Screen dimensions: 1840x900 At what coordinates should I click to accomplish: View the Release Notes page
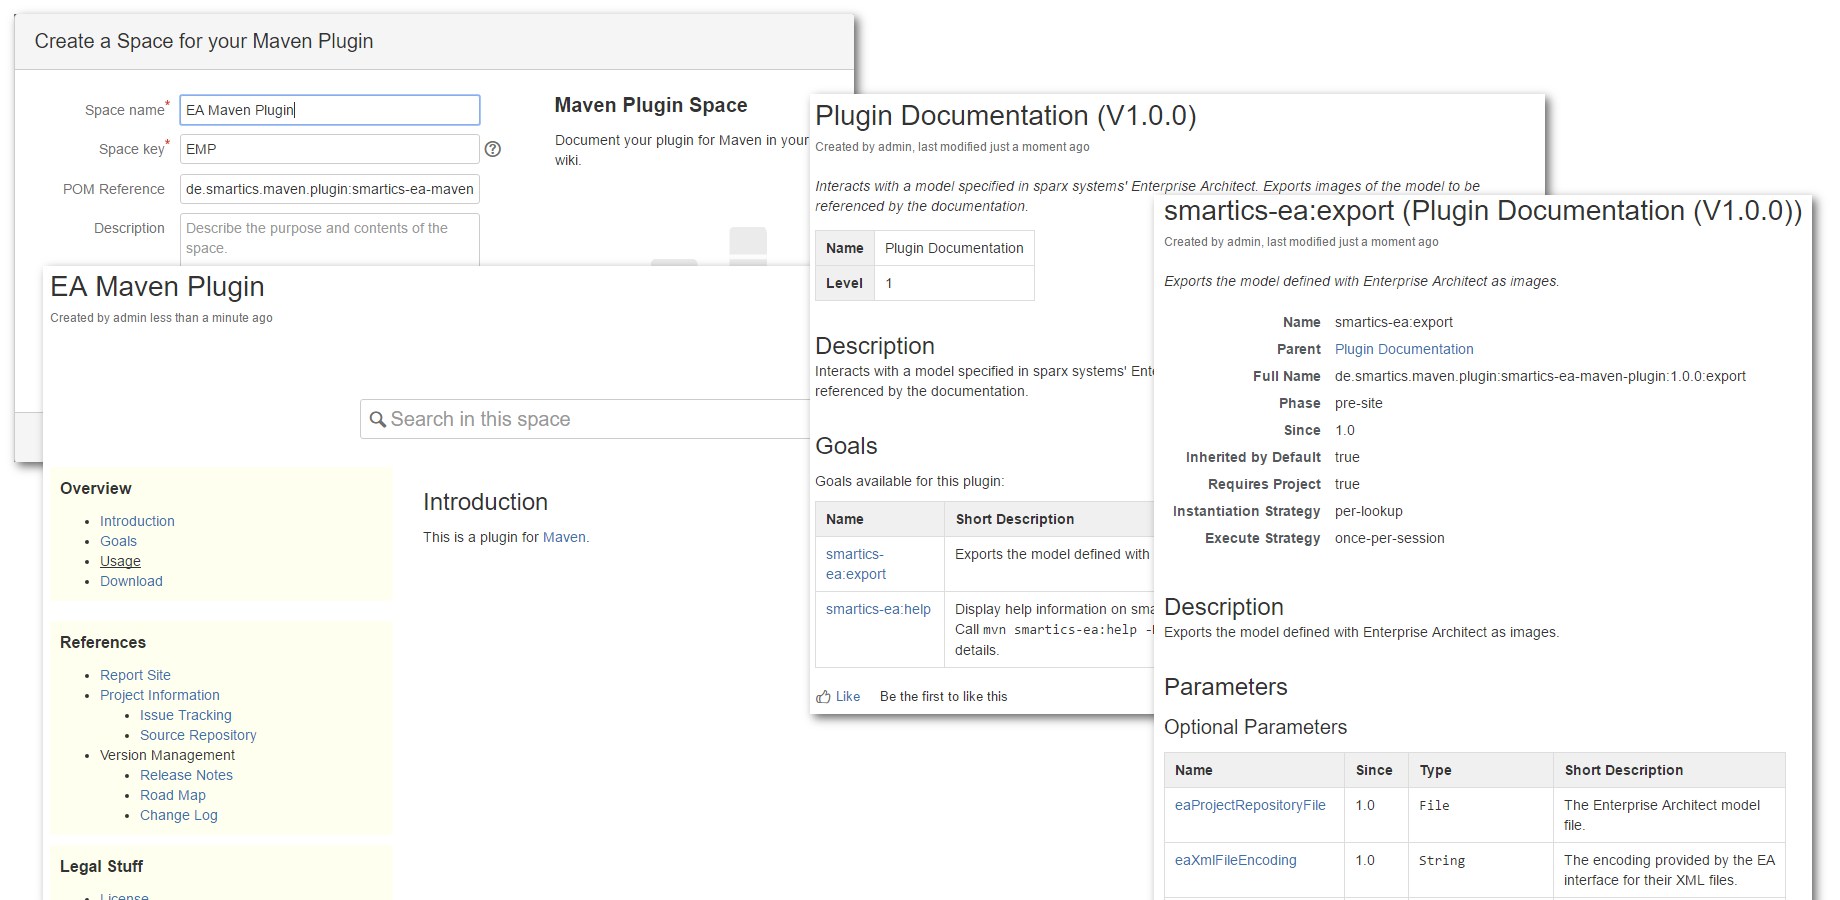tap(186, 775)
